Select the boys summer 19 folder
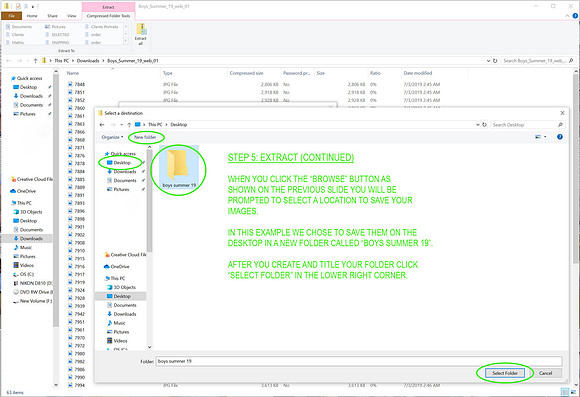Screen dimensions: 580x397 coord(179,167)
